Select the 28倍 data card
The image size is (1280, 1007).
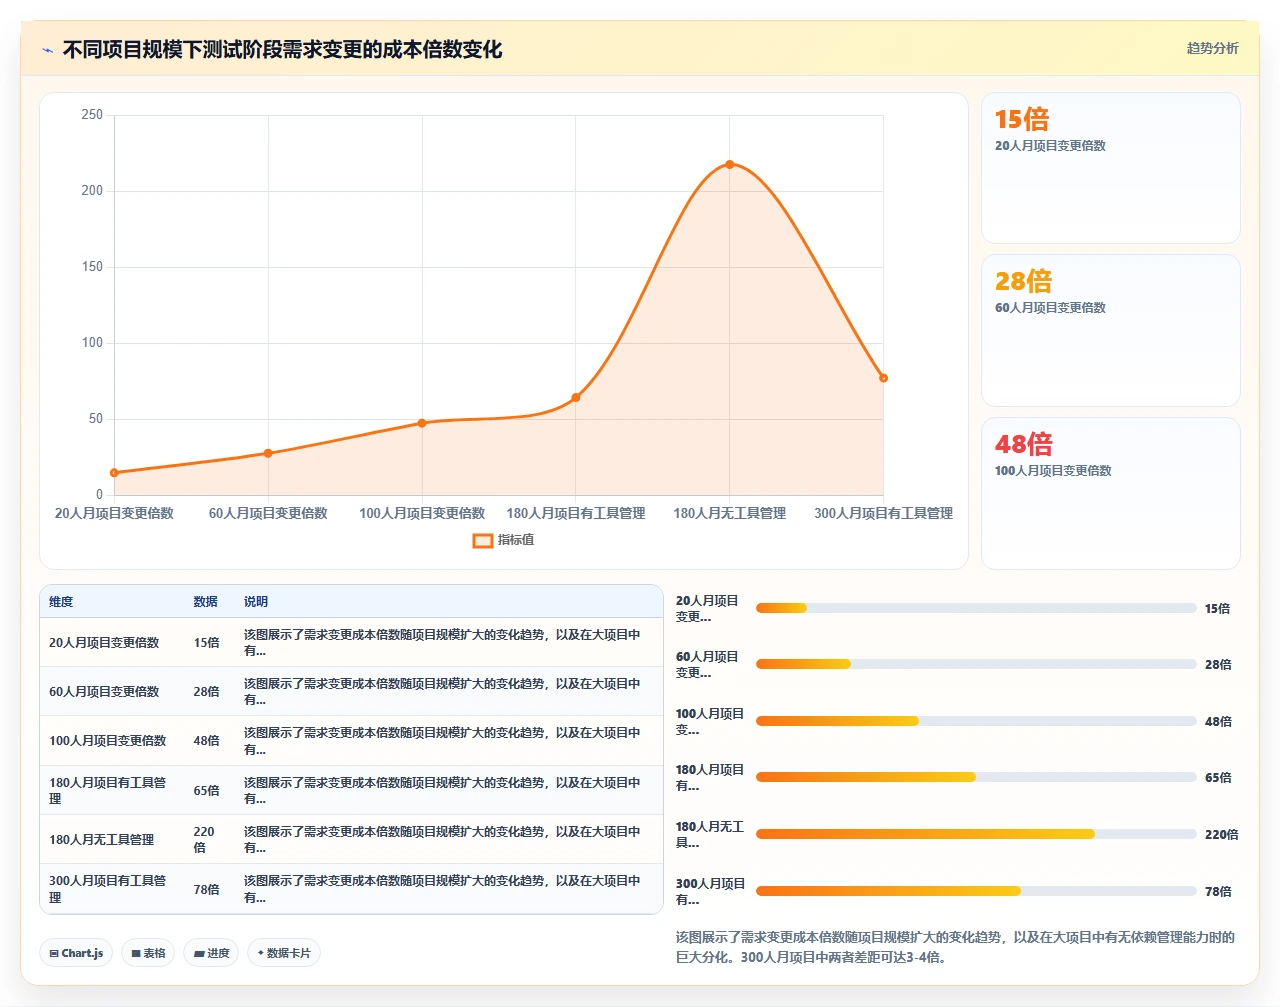[1111, 331]
